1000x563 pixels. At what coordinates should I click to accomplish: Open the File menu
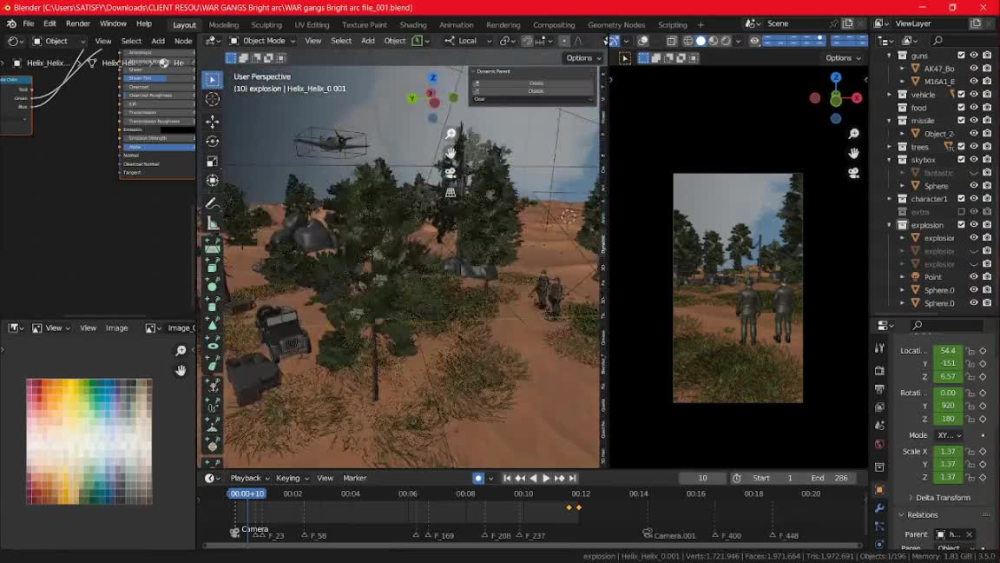(29, 24)
